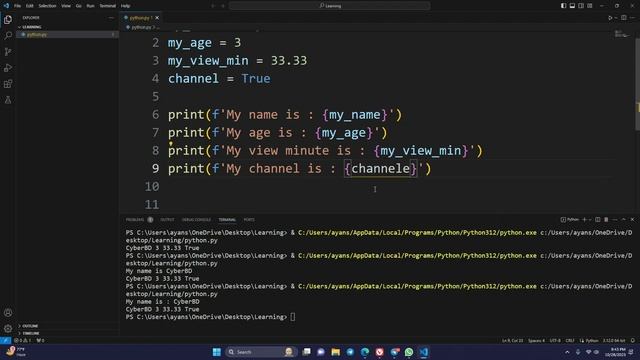This screenshot has height=360, width=640.
Task: Open the run button dropdown arrow
Action: (616, 18)
